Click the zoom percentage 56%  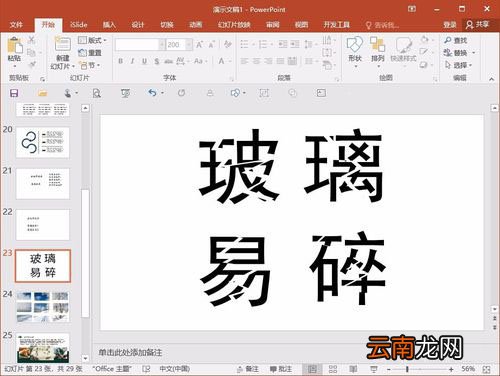tap(468, 369)
